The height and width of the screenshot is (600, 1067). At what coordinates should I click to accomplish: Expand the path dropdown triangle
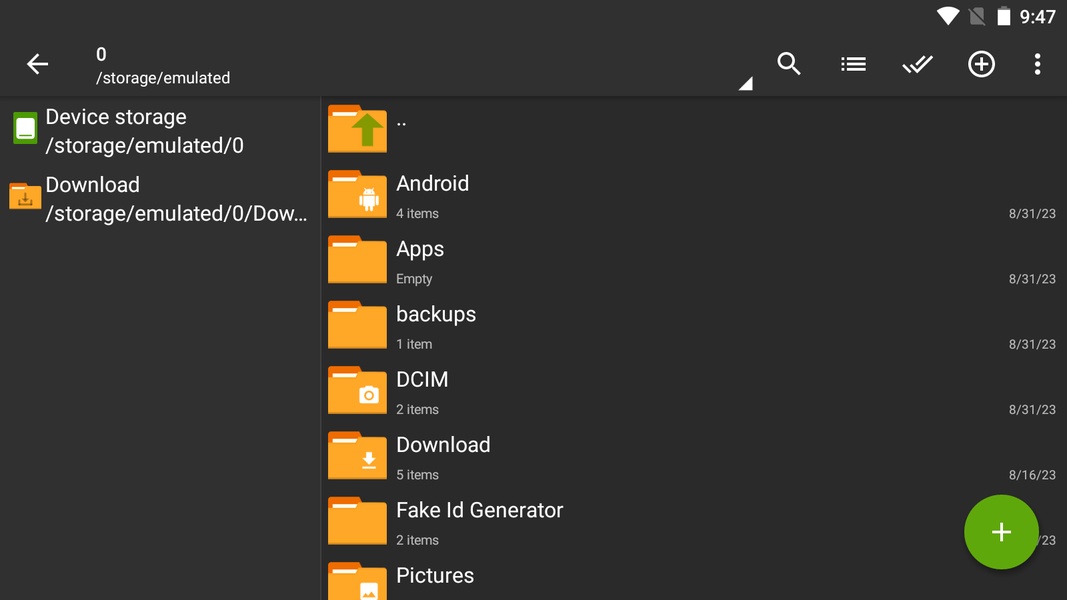(x=745, y=85)
